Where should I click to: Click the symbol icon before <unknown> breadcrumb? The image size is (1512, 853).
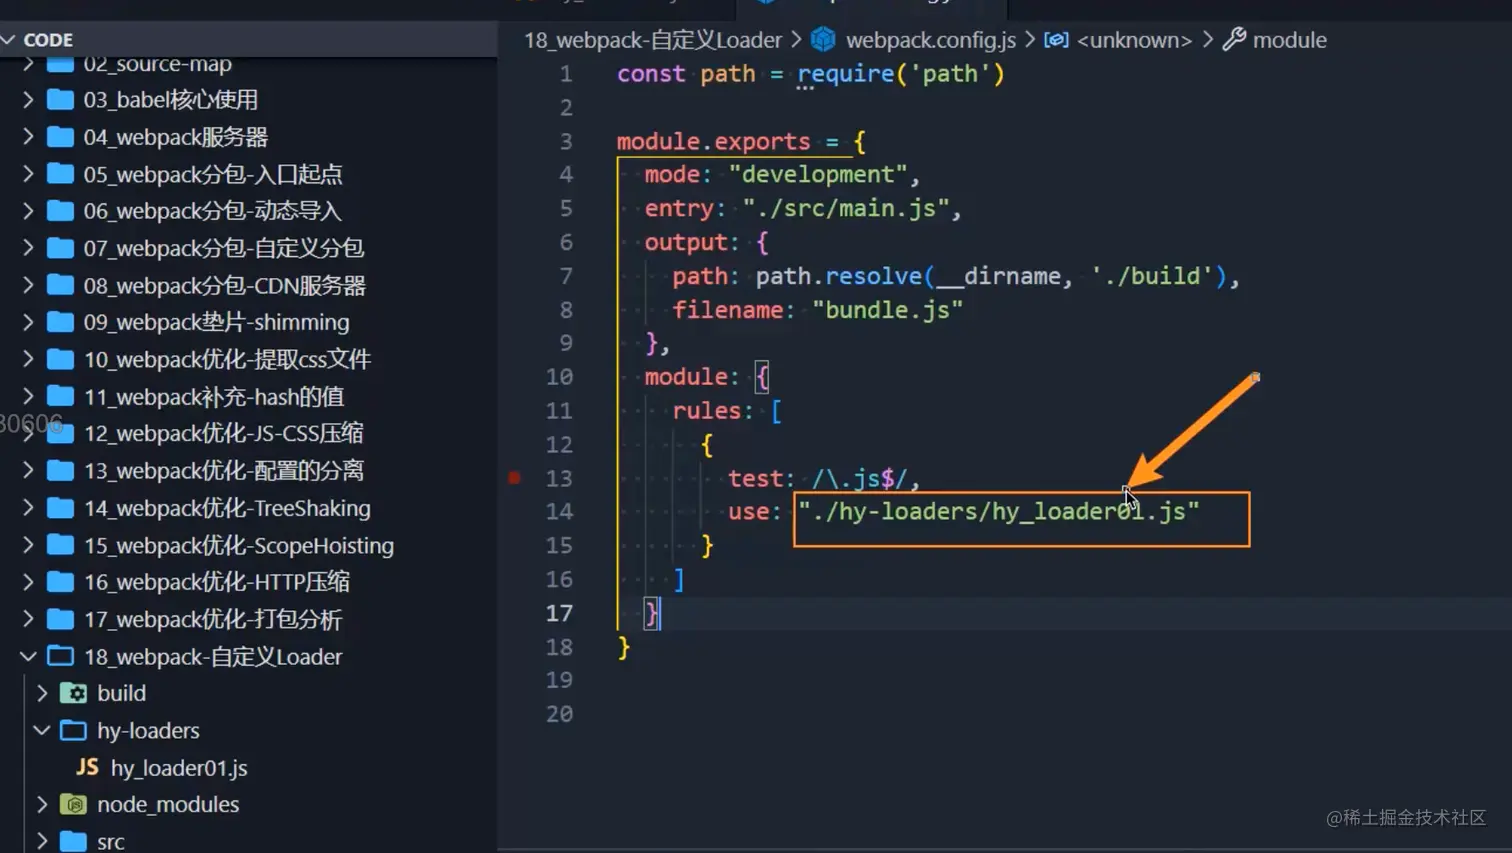coord(1056,40)
